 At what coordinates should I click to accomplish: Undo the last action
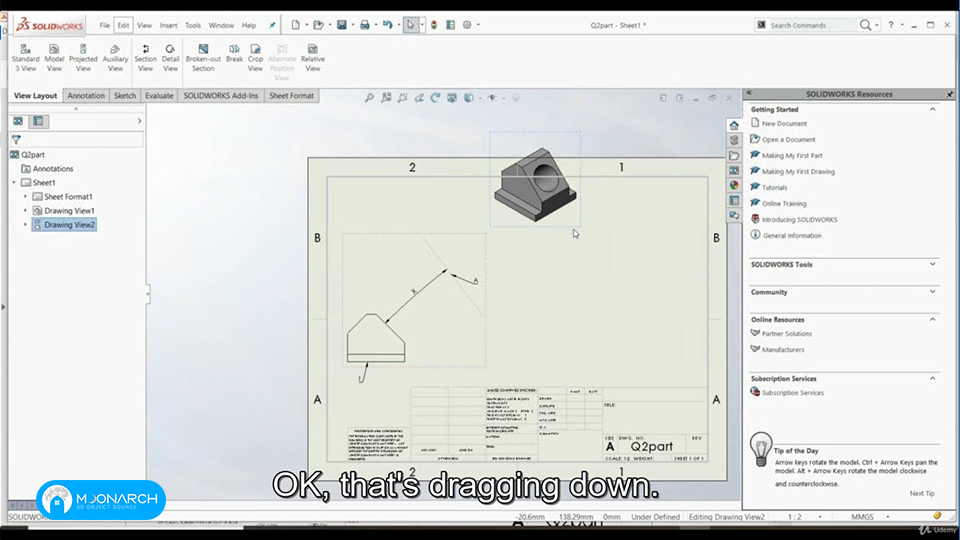pyautogui.click(x=388, y=25)
